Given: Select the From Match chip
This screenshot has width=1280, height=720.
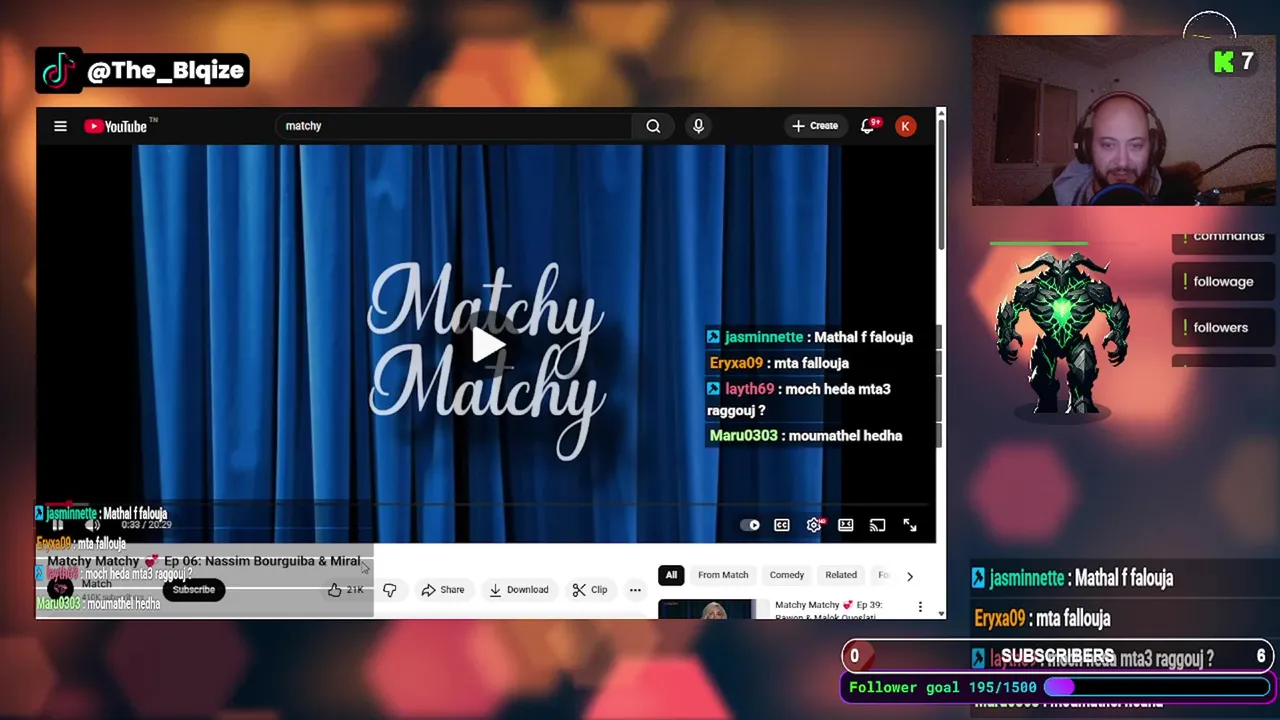Looking at the screenshot, I should click(x=723, y=575).
